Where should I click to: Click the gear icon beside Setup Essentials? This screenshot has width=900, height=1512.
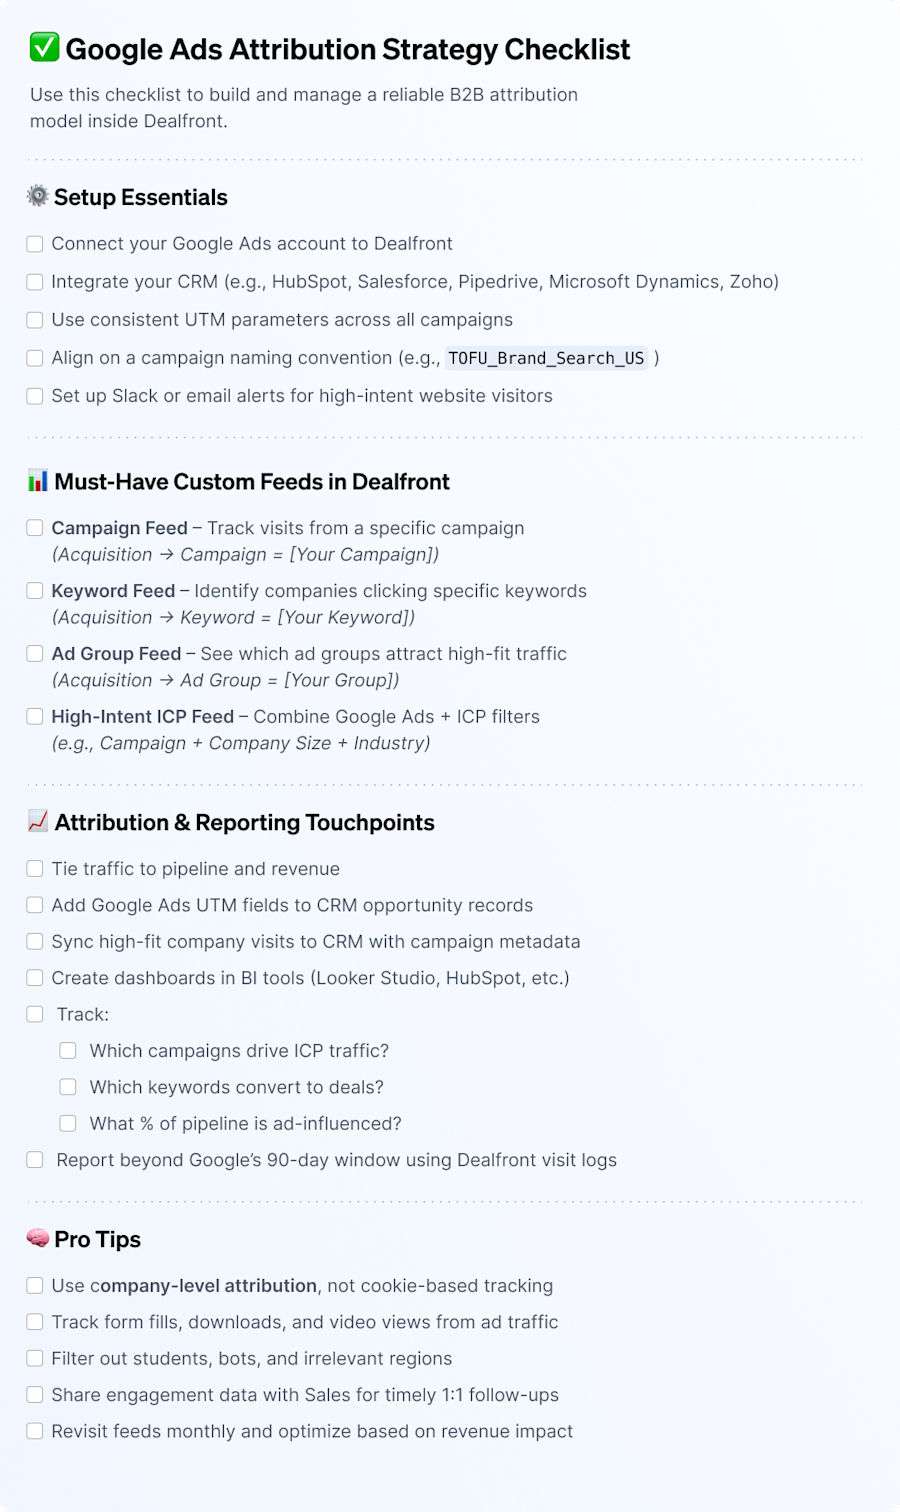[35, 197]
